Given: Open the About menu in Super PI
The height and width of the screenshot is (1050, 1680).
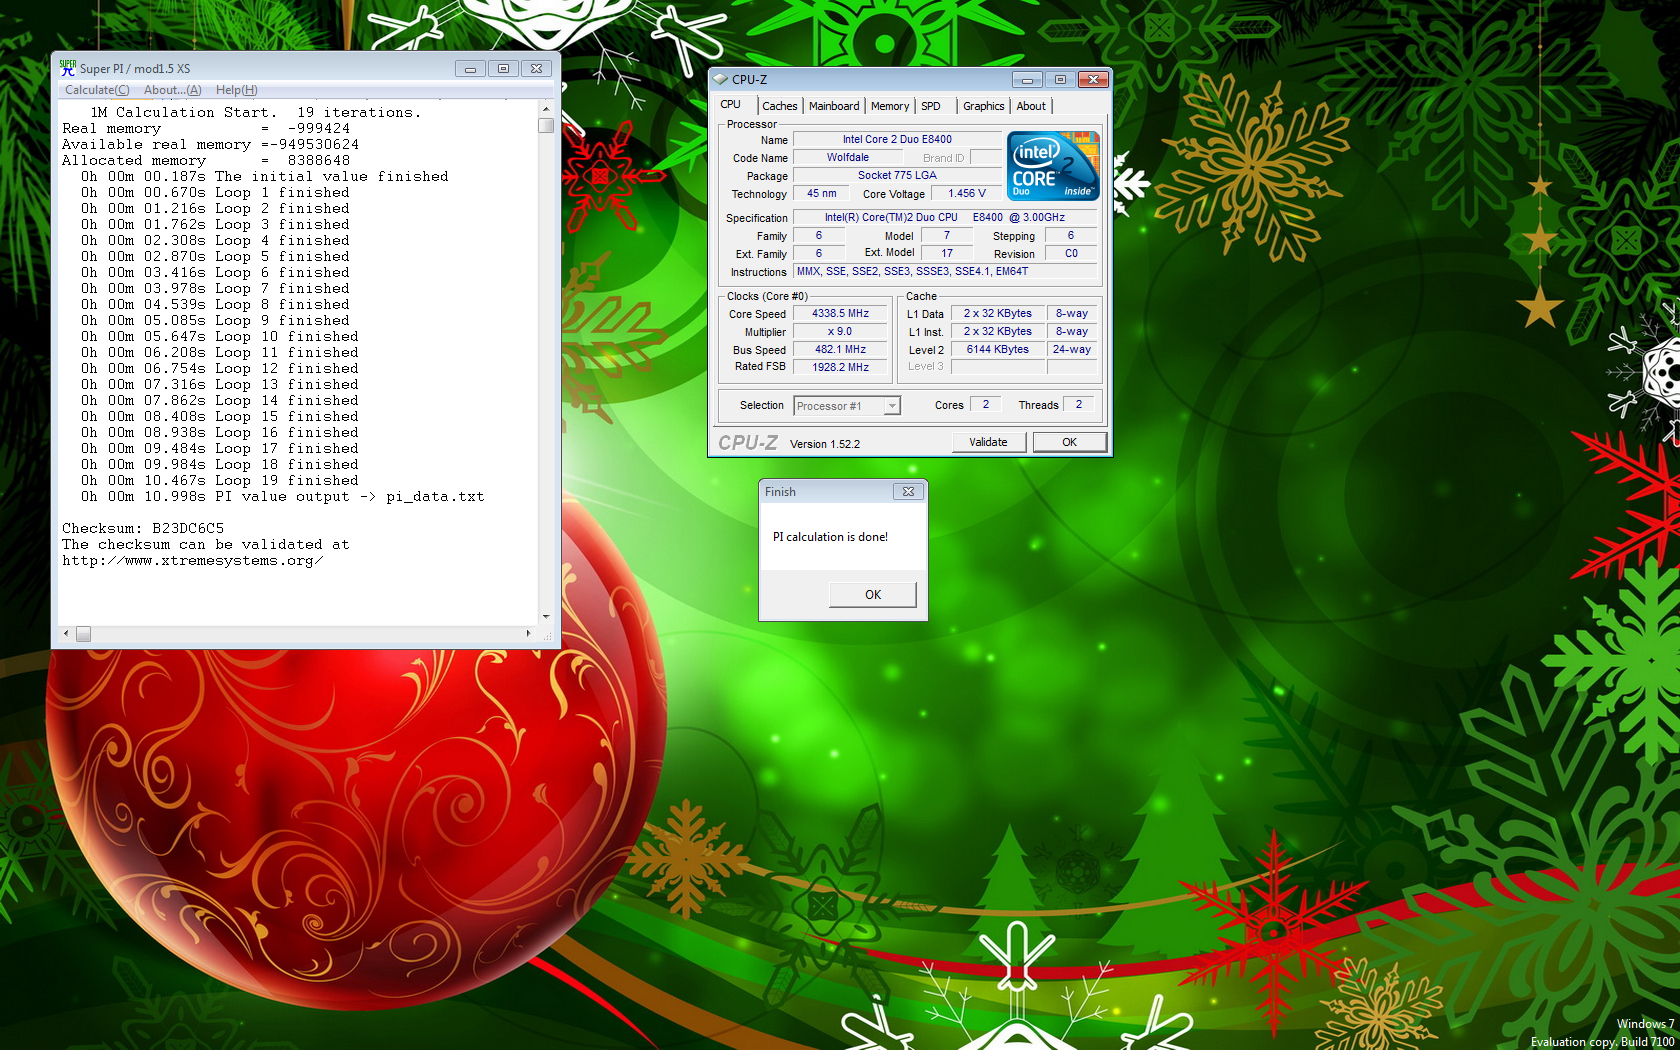Looking at the screenshot, I should (x=172, y=90).
